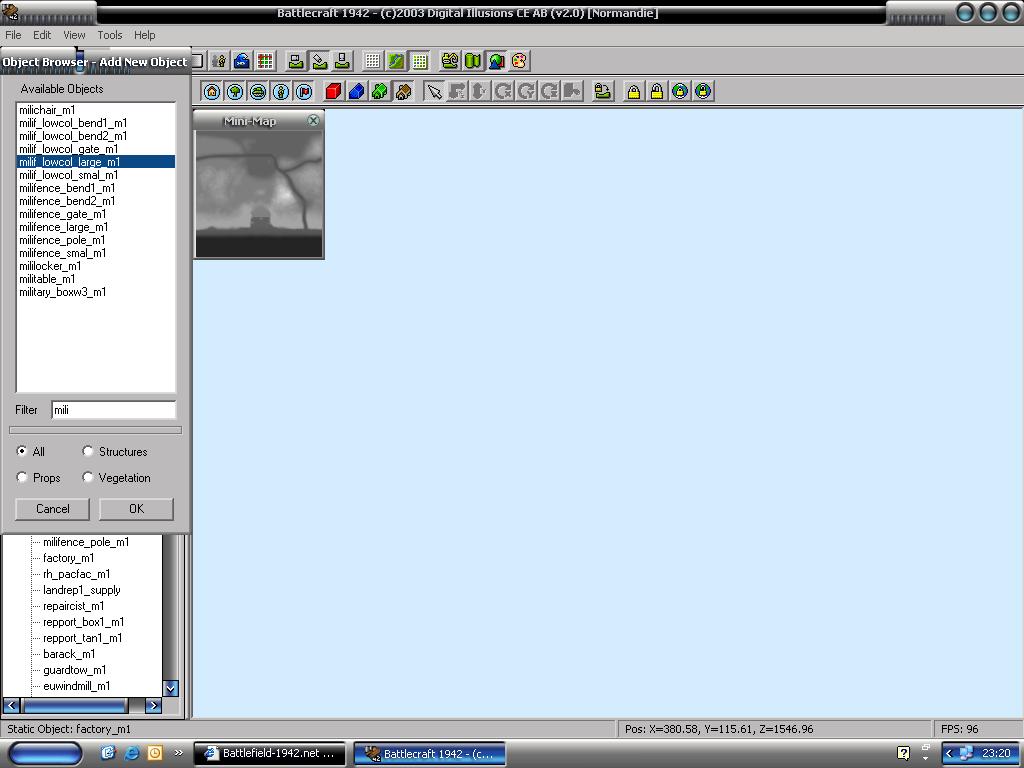Select landrep1_supply in the object tree
This screenshot has width=1024, height=768.
82,590
